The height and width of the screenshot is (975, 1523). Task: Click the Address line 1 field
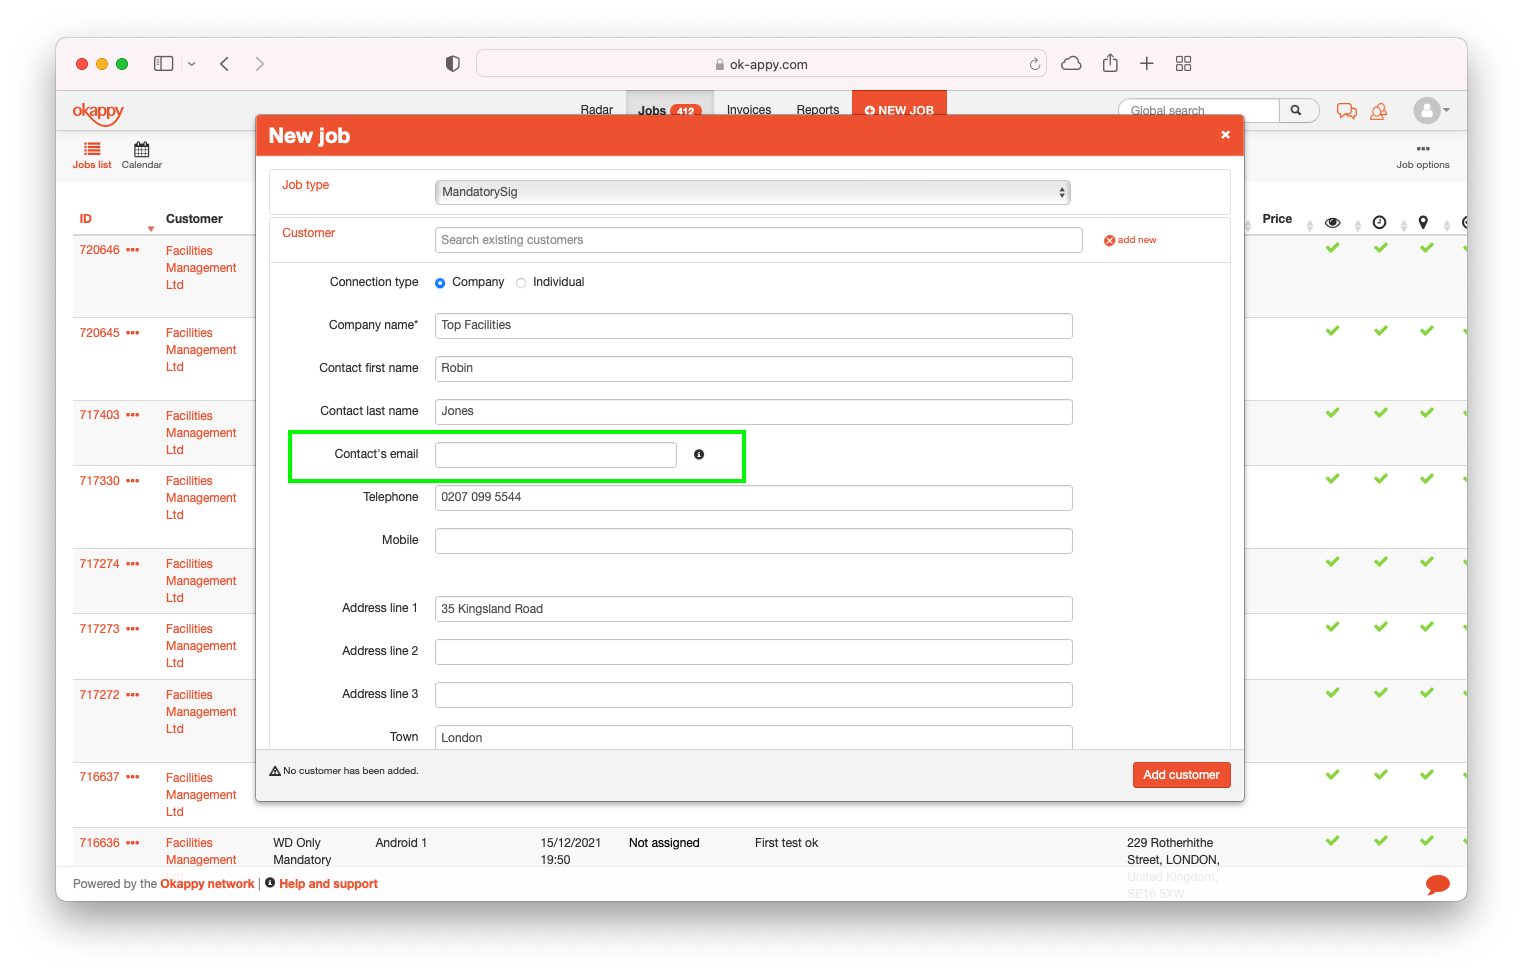click(x=754, y=609)
